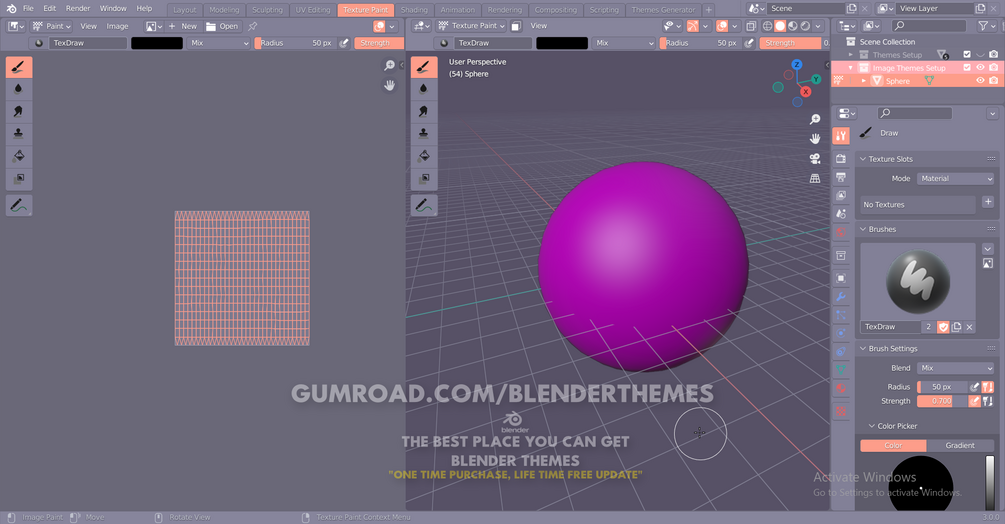
Task: Select the Annotate tool in the image editor toolbar
Action: pos(19,206)
